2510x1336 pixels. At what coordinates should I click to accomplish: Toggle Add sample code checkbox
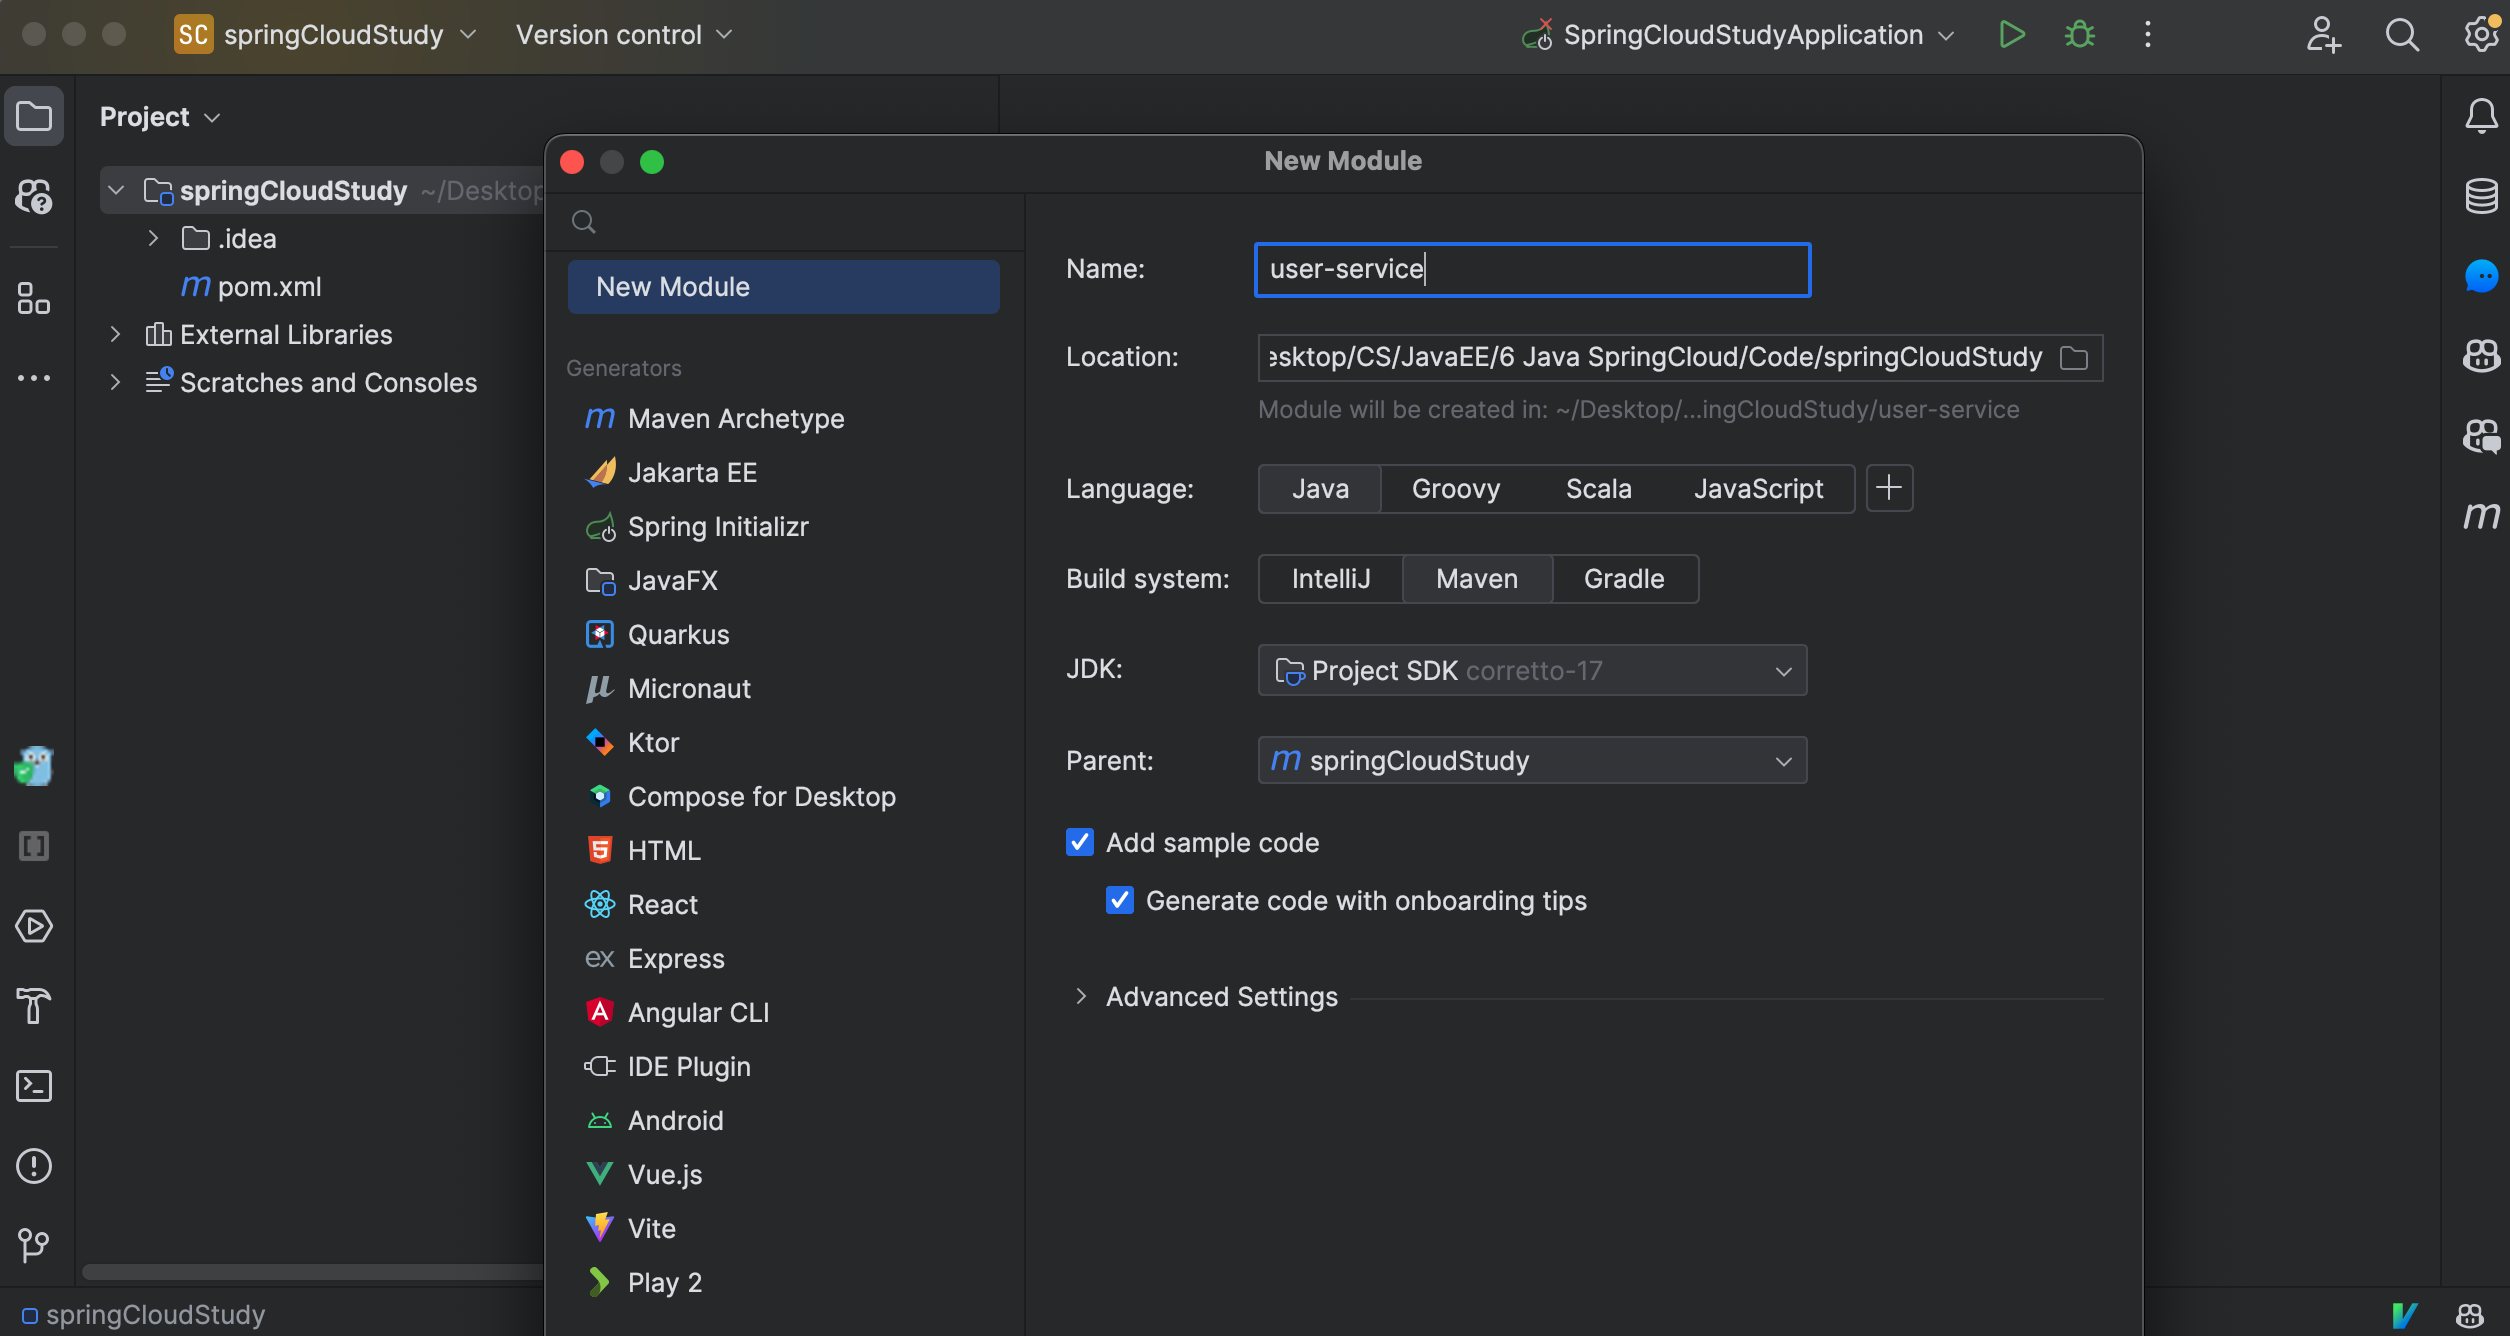(1080, 842)
